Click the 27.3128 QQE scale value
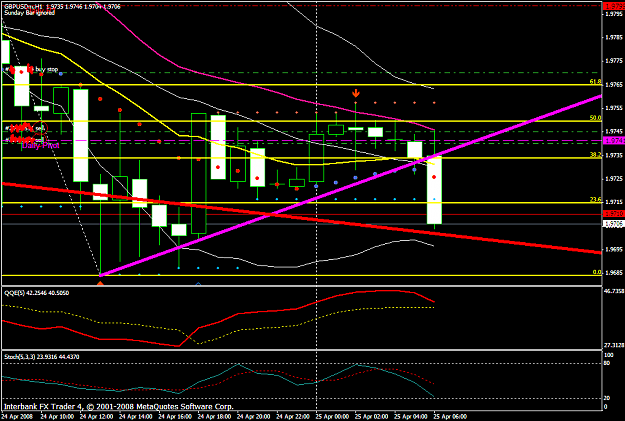This screenshot has height=421, width=625. pyautogui.click(x=614, y=345)
